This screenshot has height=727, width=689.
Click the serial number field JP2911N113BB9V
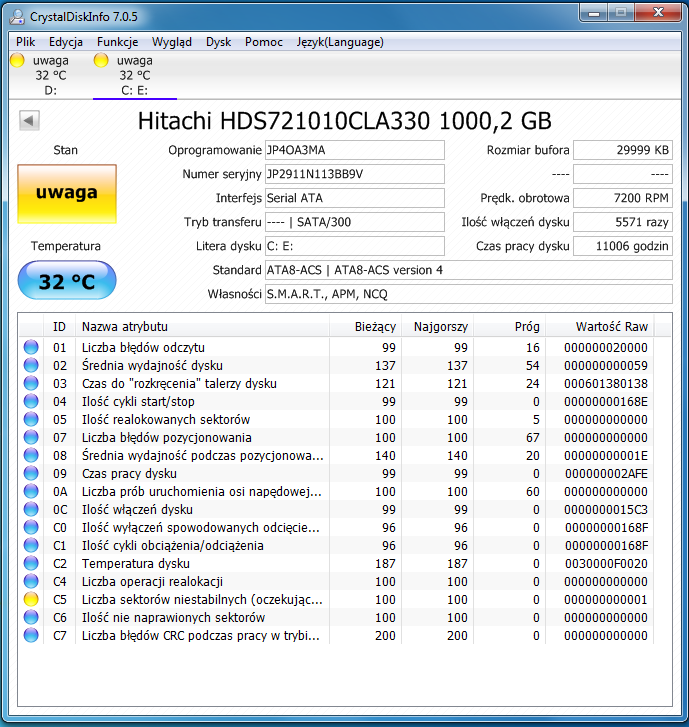point(355,174)
